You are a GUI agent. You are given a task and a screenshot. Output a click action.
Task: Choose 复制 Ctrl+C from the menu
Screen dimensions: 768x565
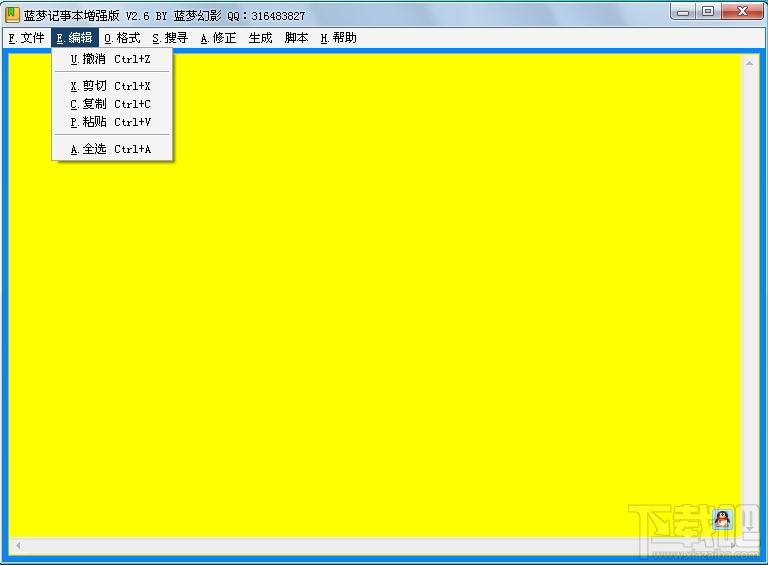click(112, 104)
